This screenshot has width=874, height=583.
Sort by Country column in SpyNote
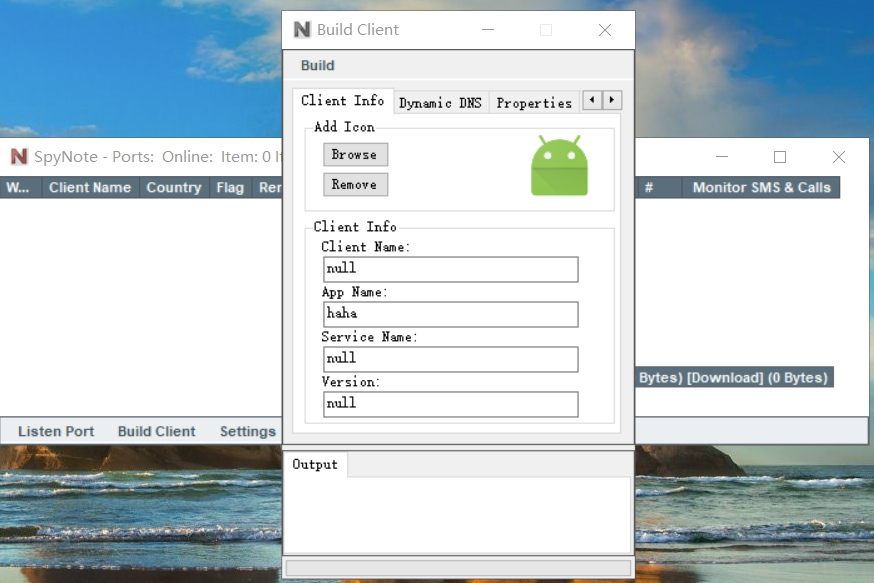tap(174, 187)
